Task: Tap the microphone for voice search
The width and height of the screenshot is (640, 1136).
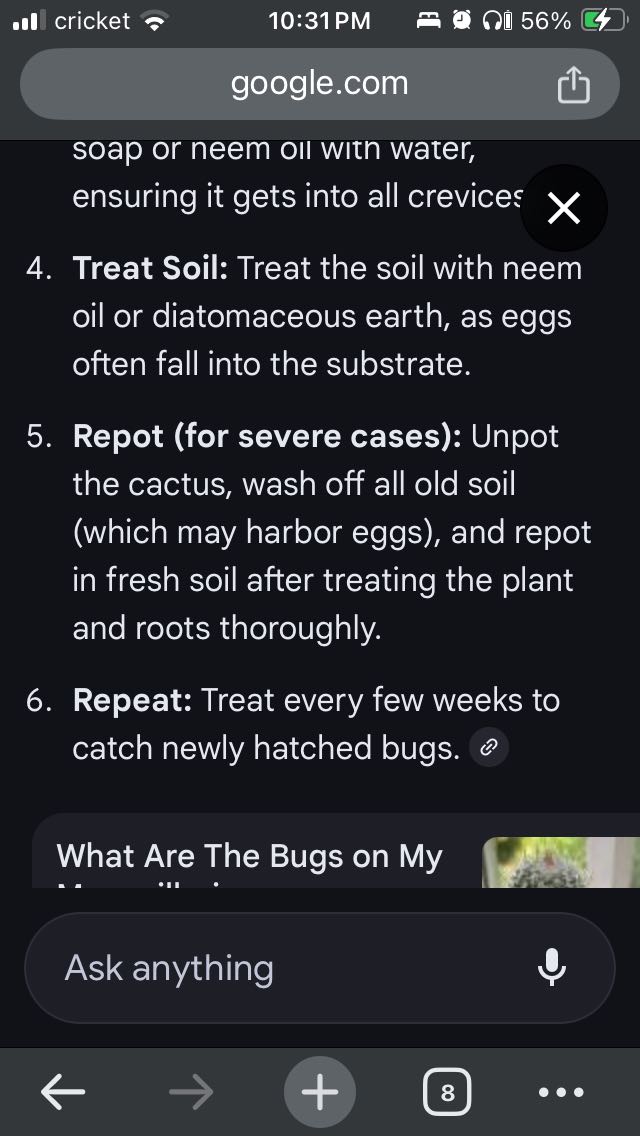Action: click(552, 967)
